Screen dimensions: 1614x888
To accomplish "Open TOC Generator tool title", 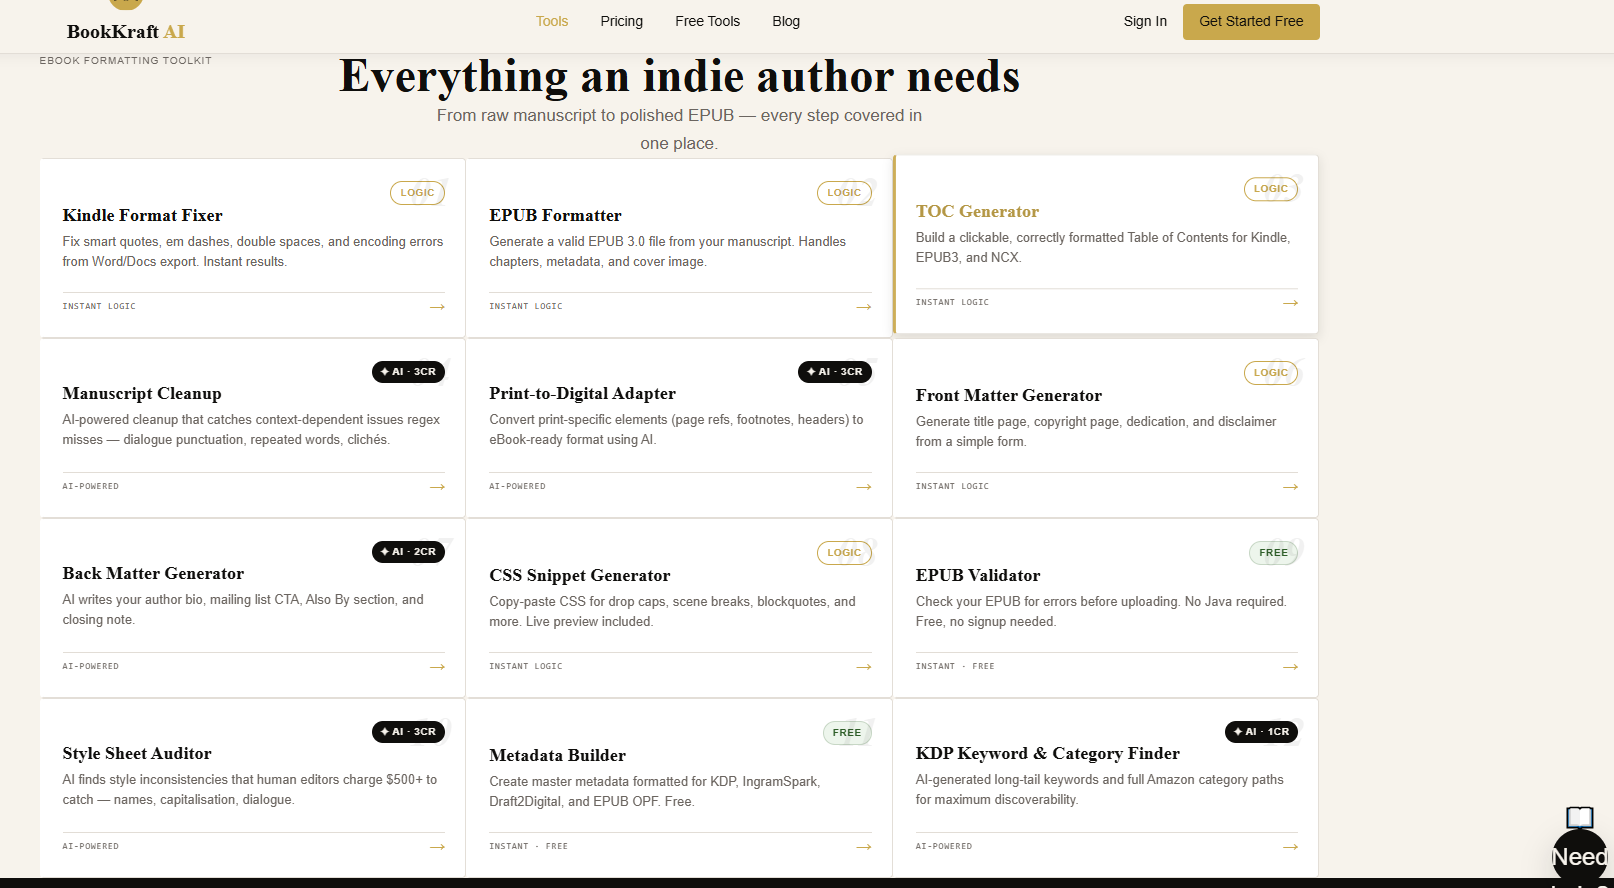I will tap(977, 211).
